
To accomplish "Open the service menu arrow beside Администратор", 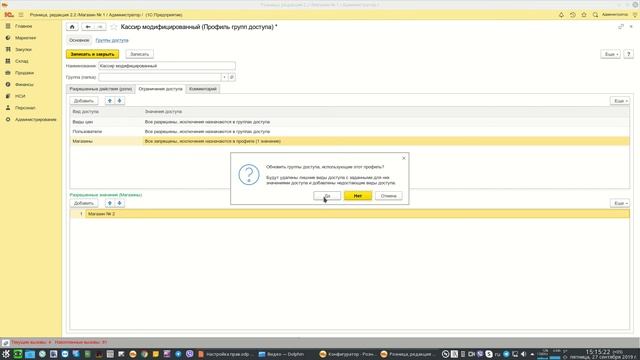I will click(x=635, y=15).
